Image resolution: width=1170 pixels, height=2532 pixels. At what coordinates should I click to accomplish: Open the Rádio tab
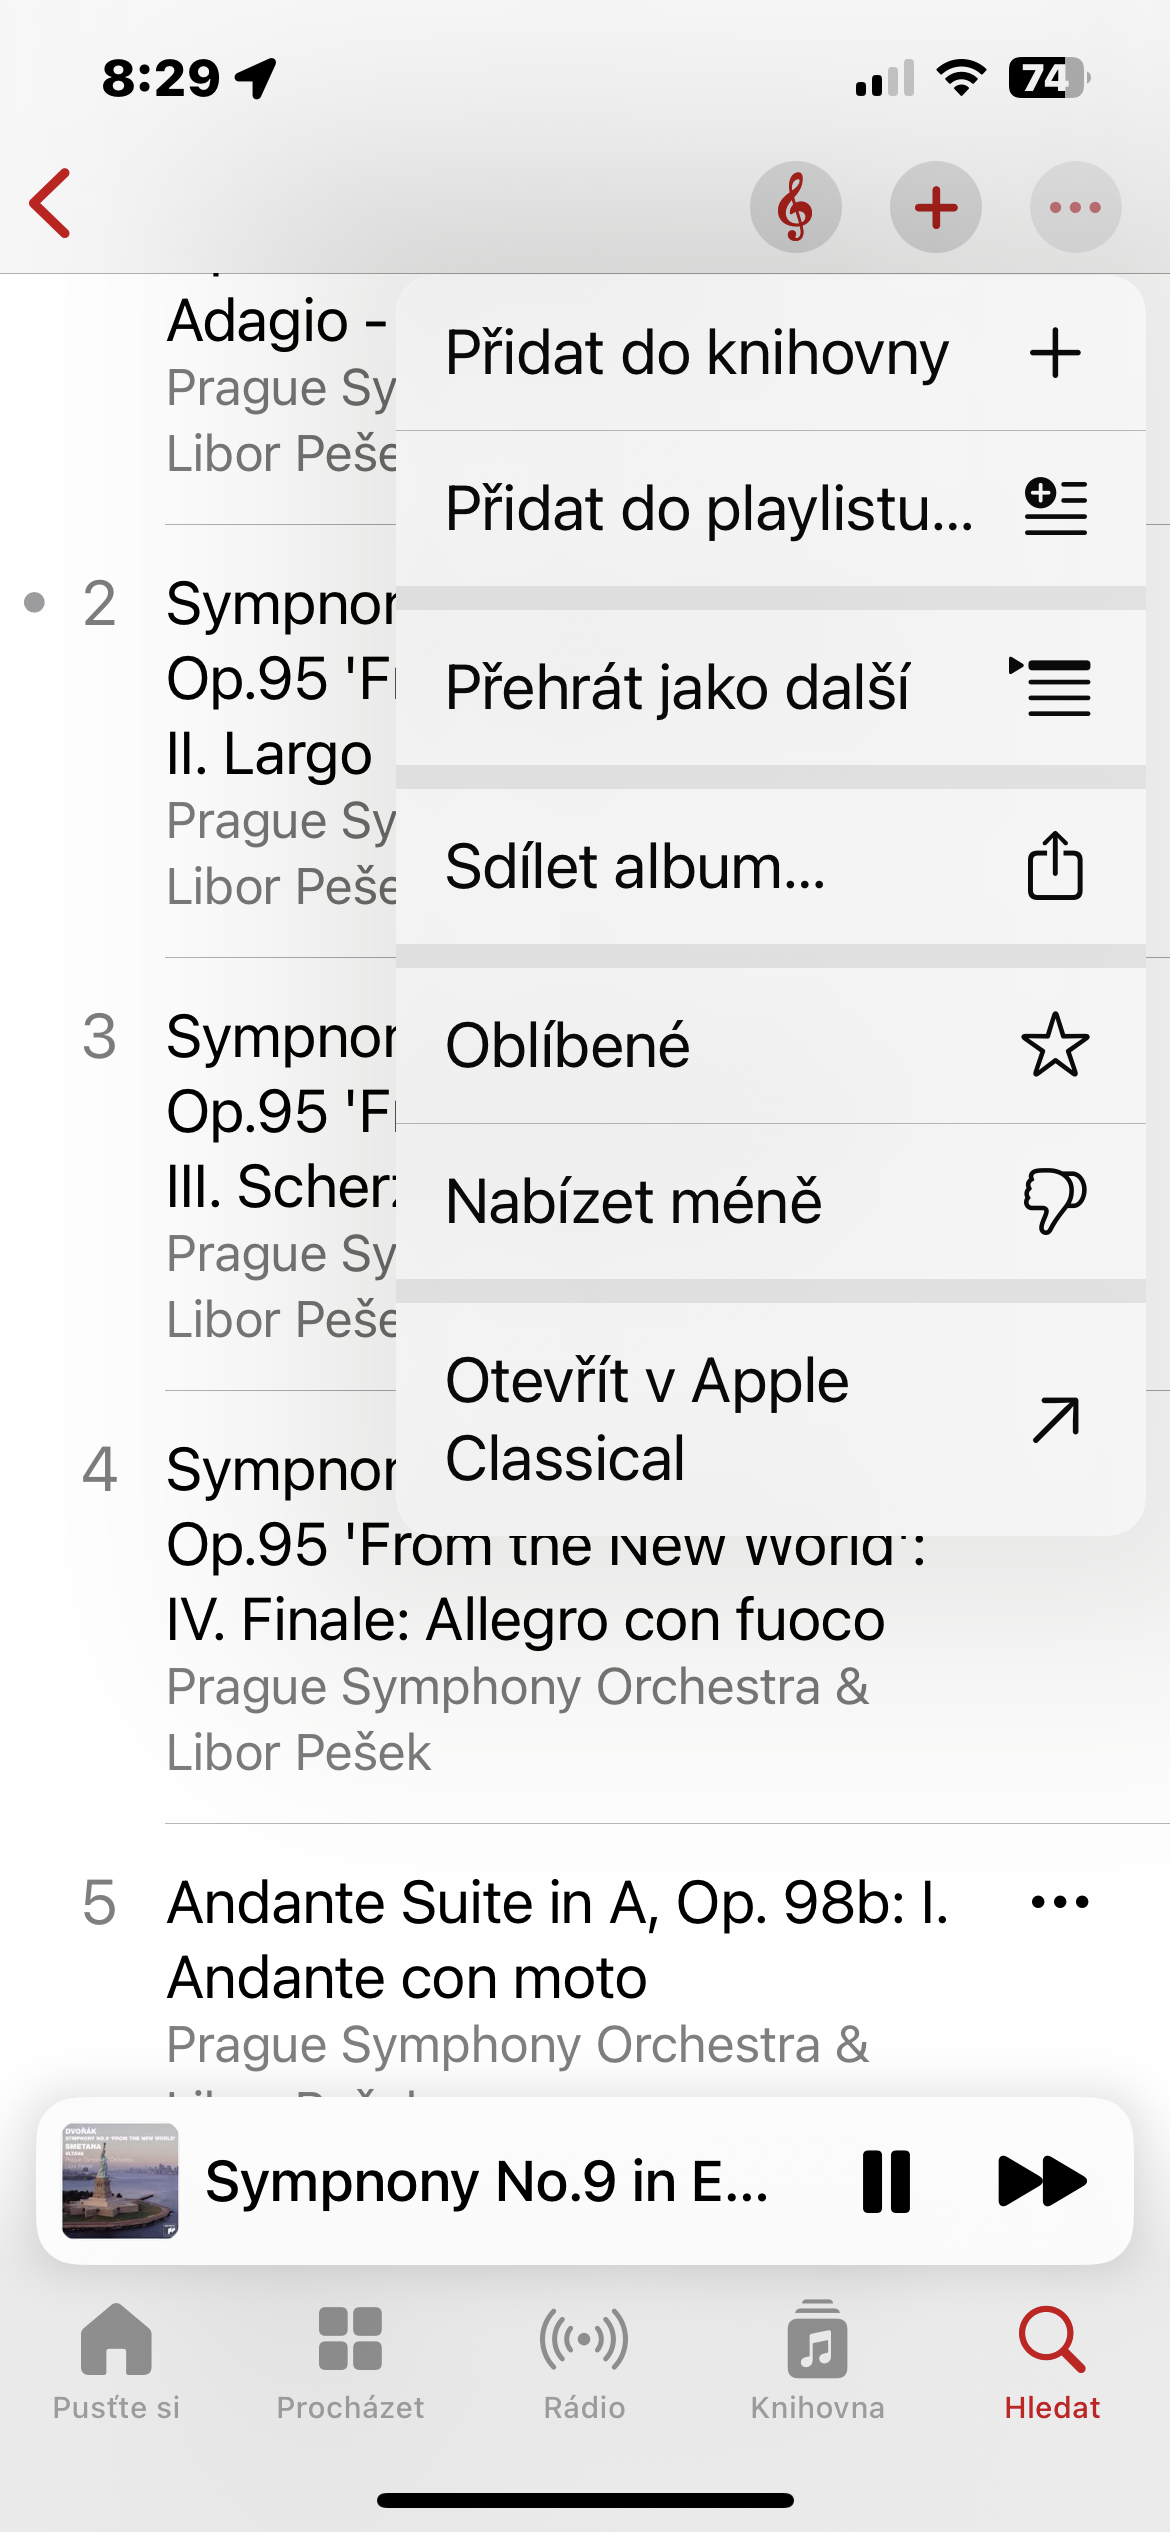coord(584,2360)
